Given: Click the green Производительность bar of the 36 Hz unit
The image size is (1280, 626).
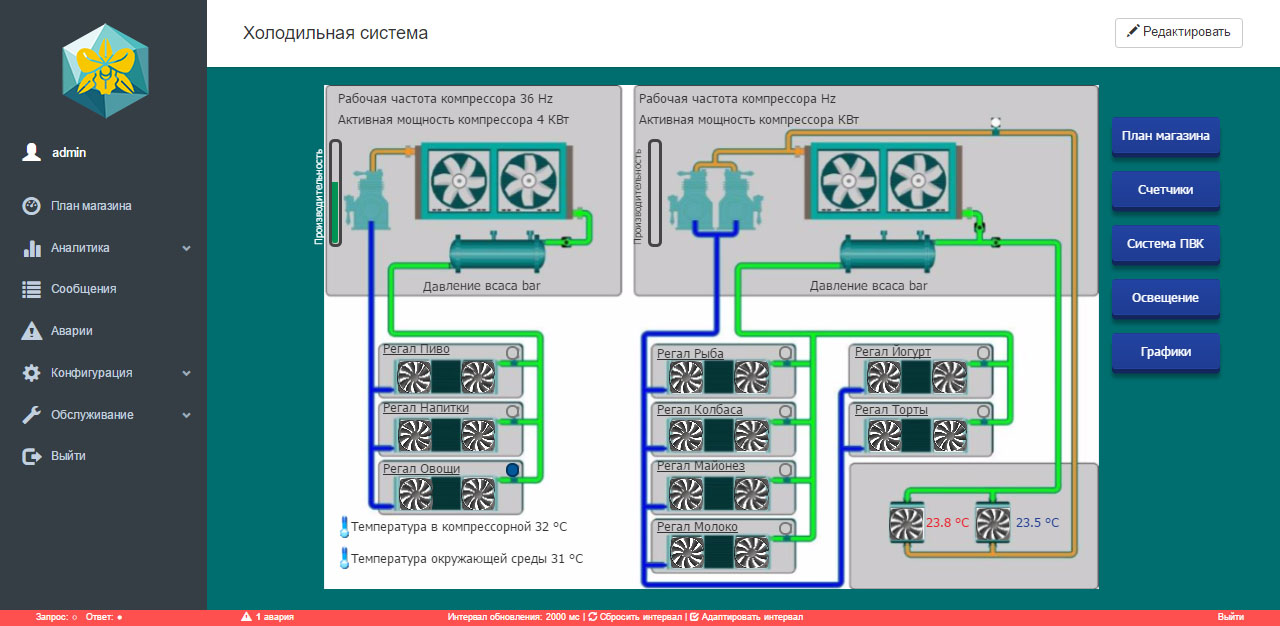Looking at the screenshot, I should (334, 193).
